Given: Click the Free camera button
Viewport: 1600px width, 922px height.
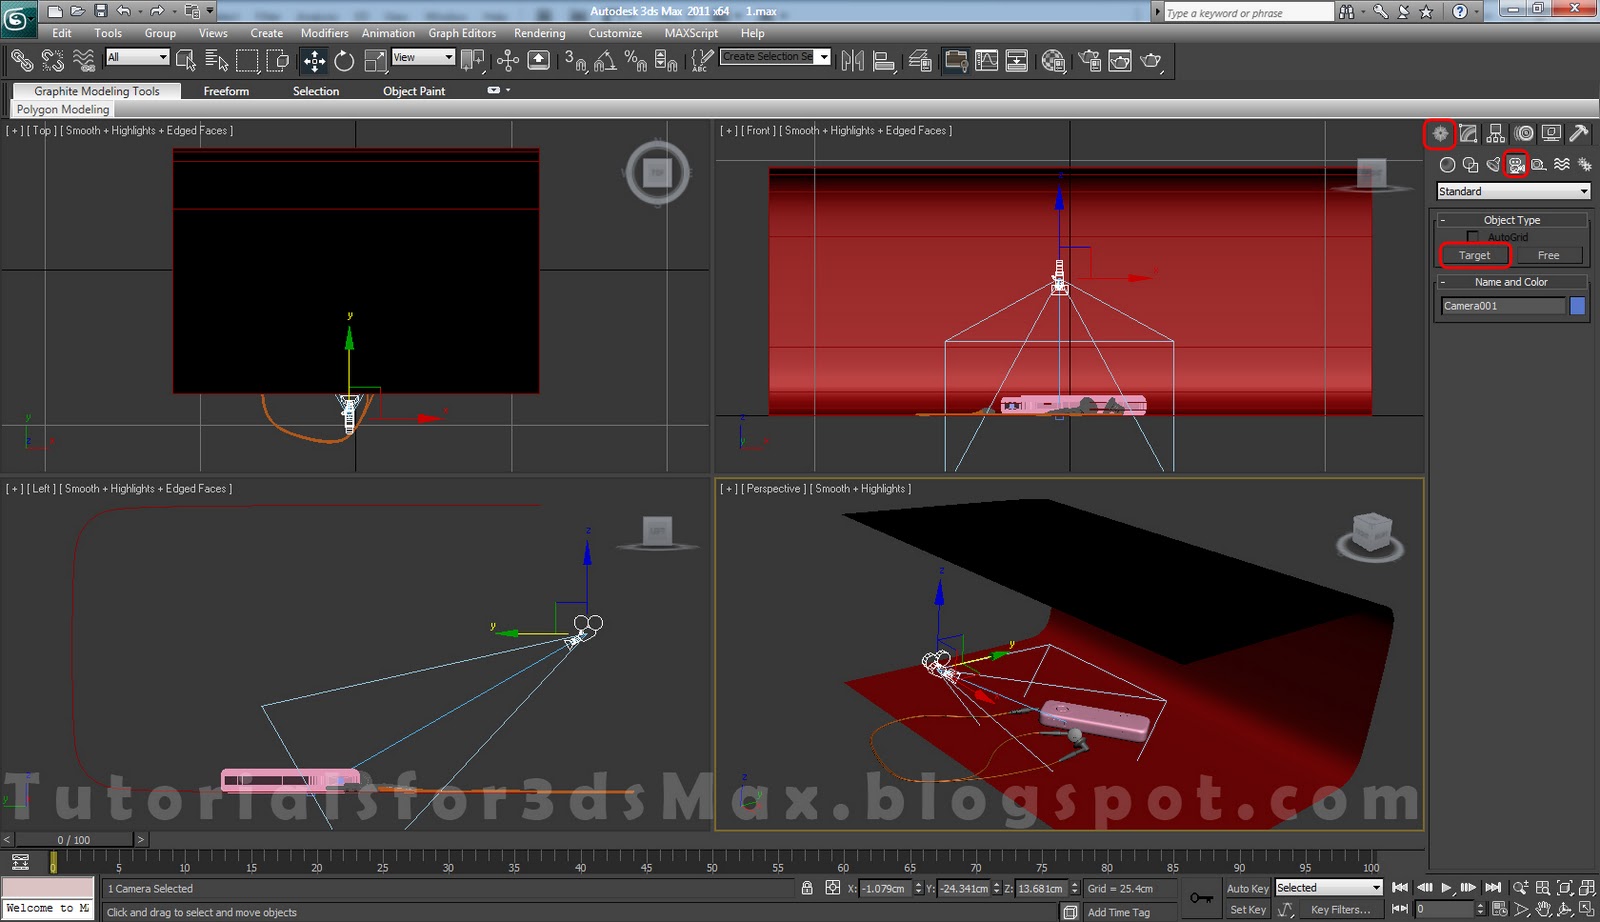Looking at the screenshot, I should [1548, 256].
